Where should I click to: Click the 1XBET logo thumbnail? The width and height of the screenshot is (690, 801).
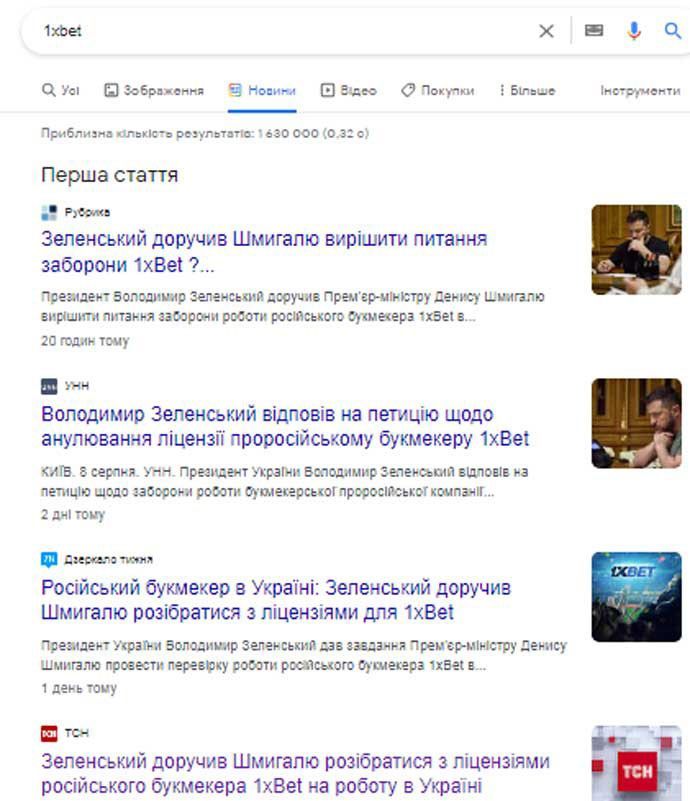coord(636,597)
